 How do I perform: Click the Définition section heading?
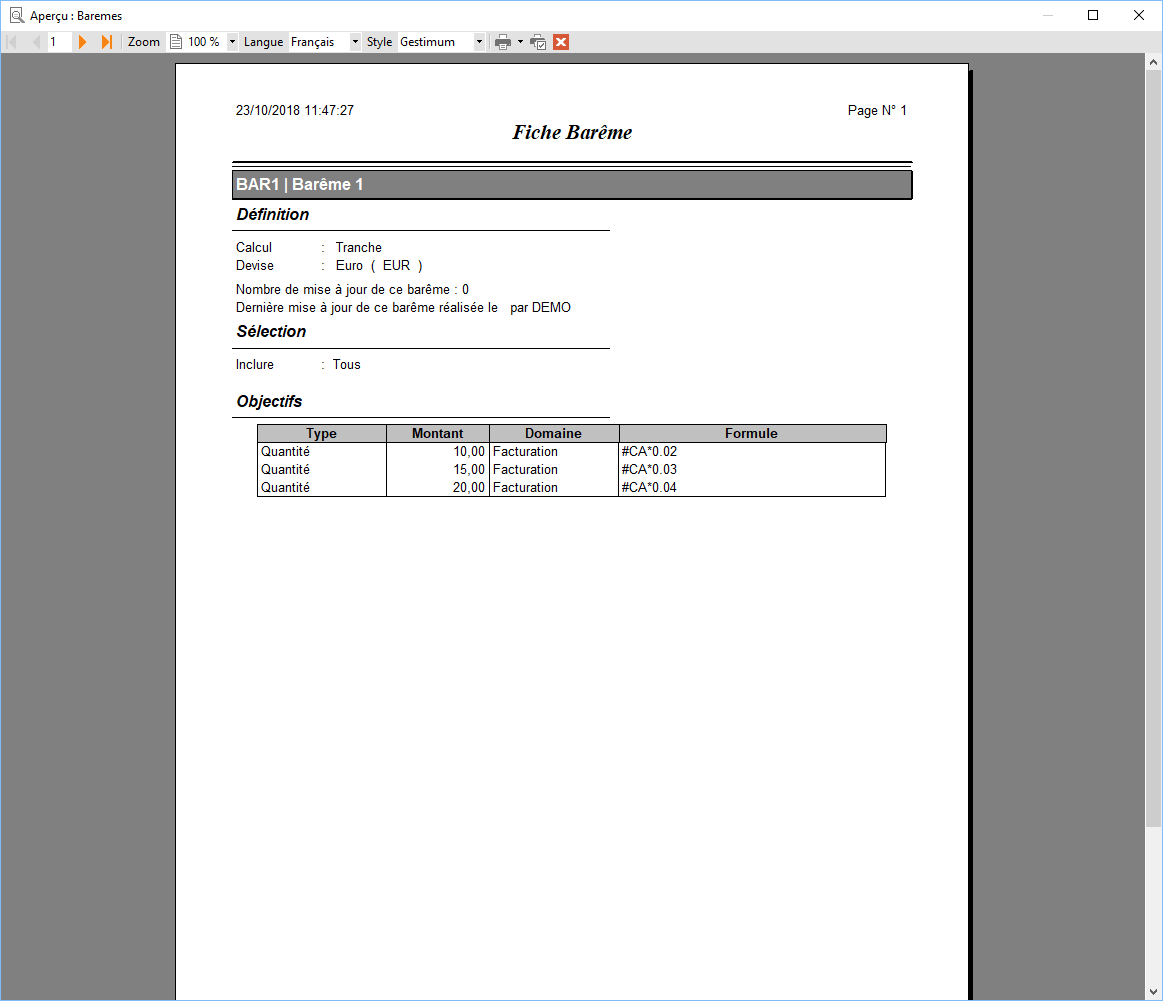[272, 214]
